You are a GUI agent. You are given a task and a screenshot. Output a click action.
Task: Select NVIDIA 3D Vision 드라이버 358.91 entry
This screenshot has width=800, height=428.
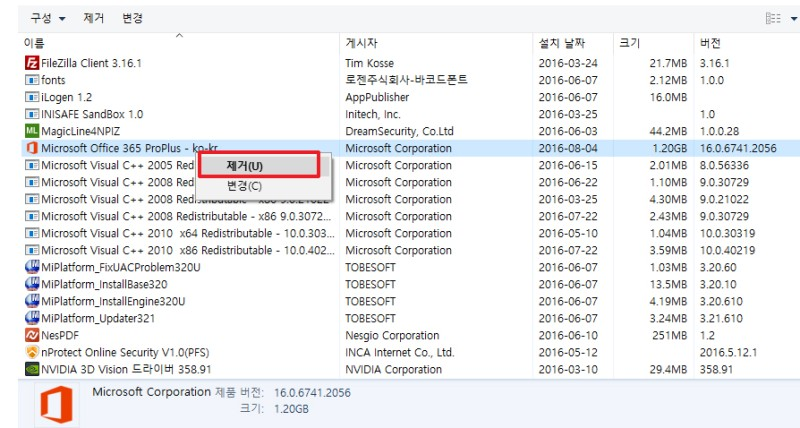click(126, 369)
